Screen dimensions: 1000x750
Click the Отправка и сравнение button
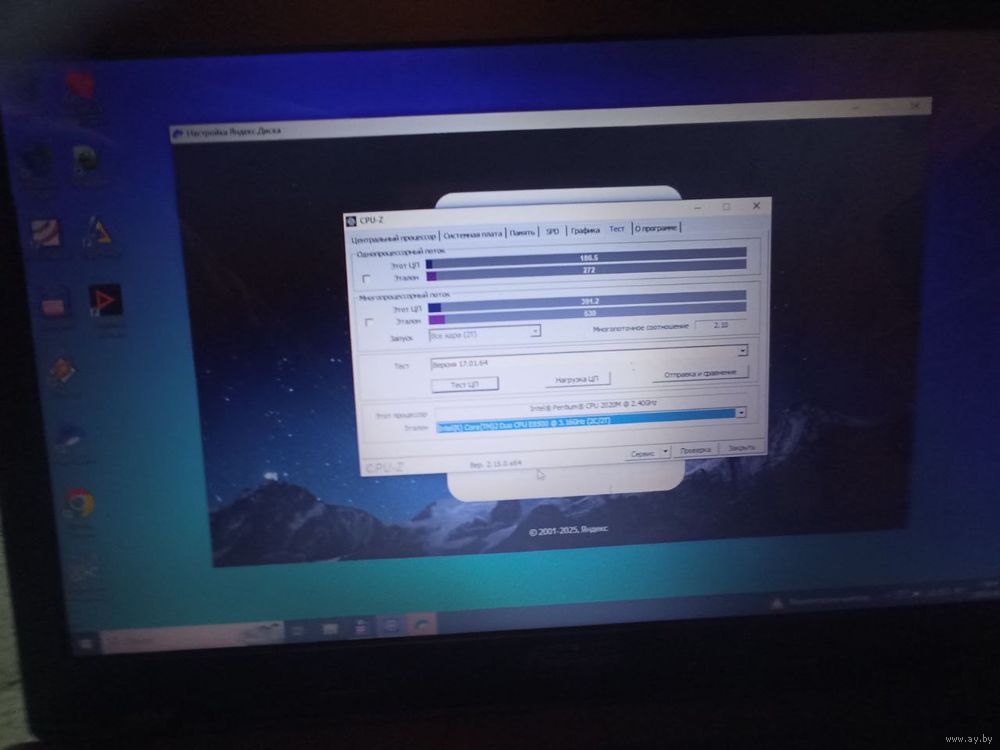(x=701, y=374)
